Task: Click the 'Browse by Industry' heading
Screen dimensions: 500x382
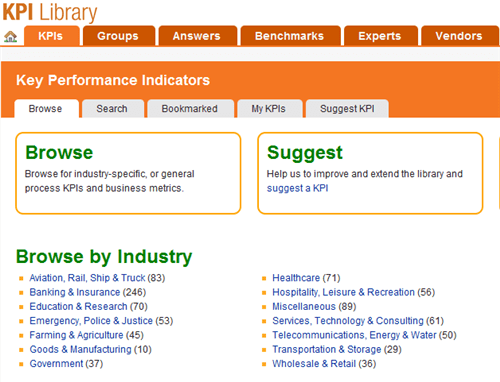Action: (x=104, y=257)
